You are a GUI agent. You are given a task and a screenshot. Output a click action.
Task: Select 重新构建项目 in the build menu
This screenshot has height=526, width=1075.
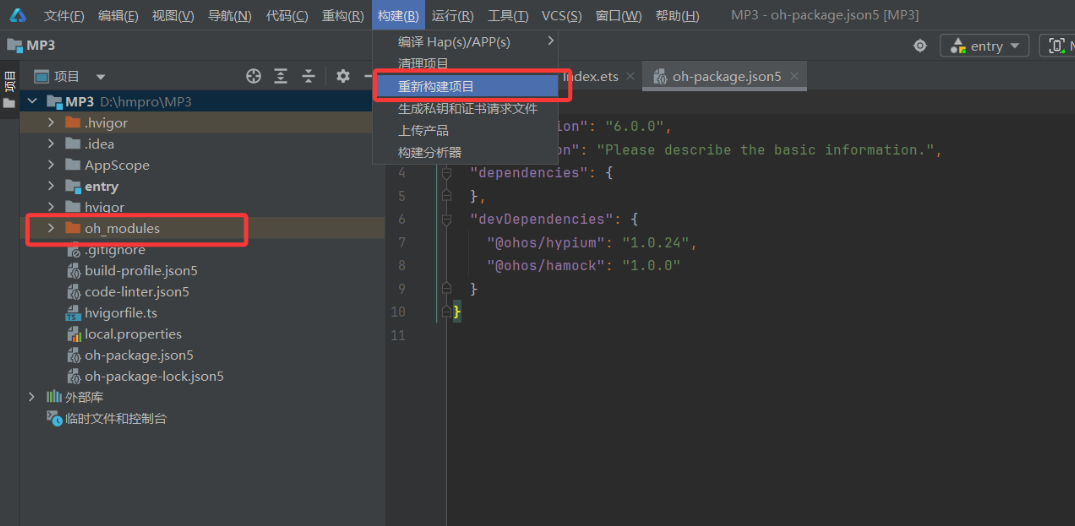tap(436, 87)
